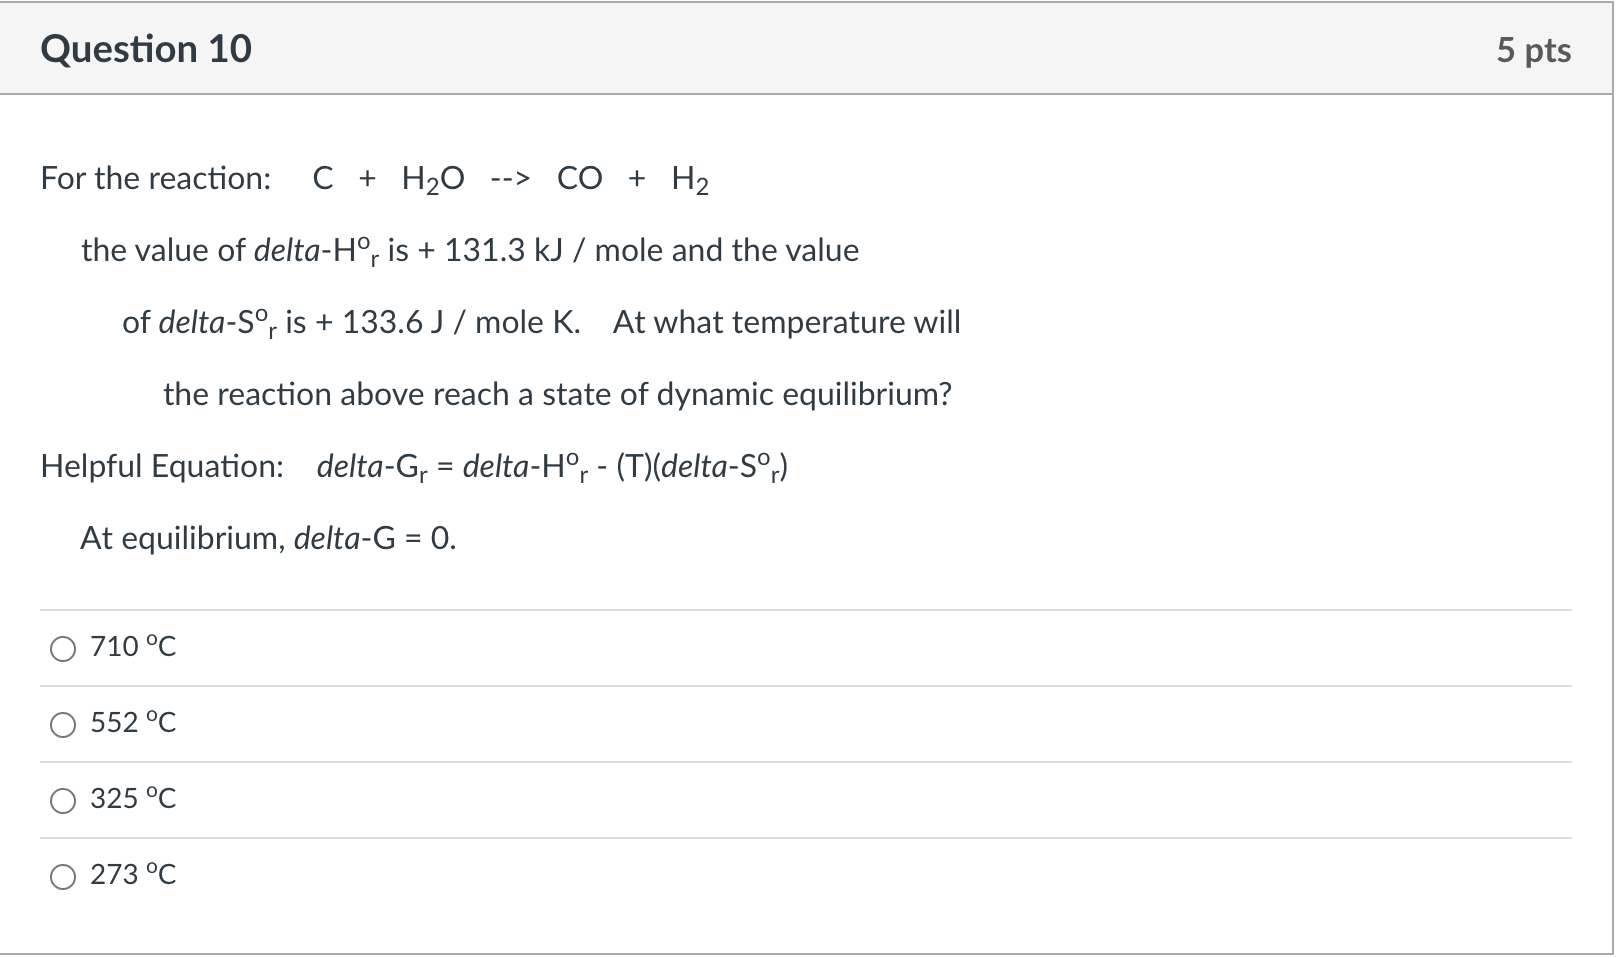Choose the 325 °C radio button

pos(63,800)
